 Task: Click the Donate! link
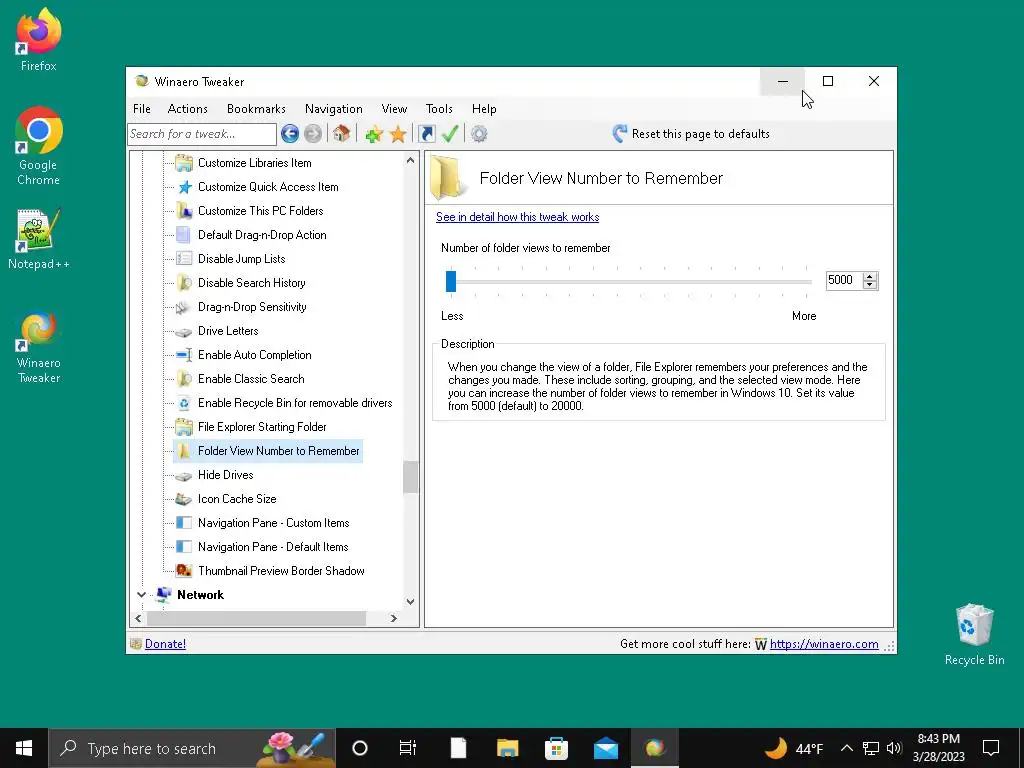click(x=165, y=644)
